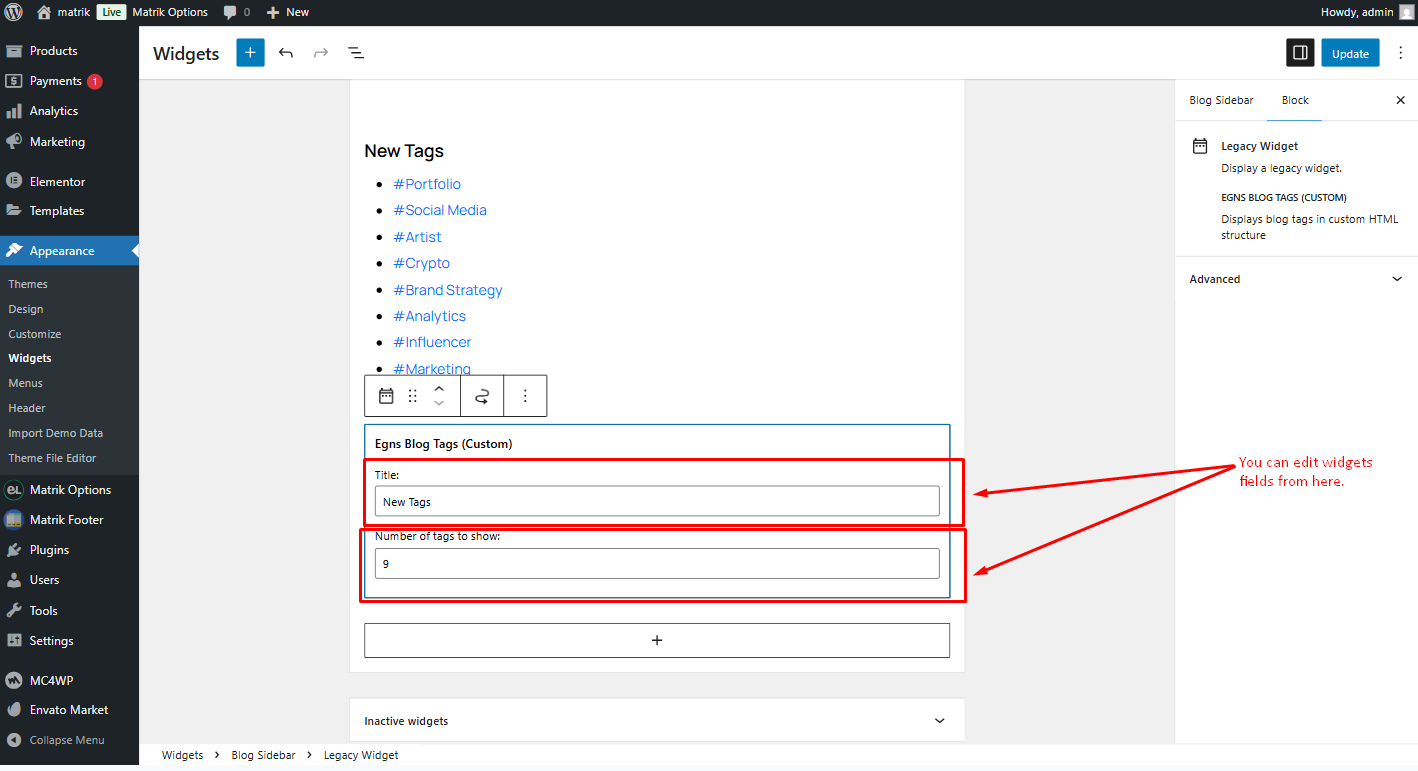Open the block options three-dot menu
The width and height of the screenshot is (1418, 771).
(x=525, y=396)
